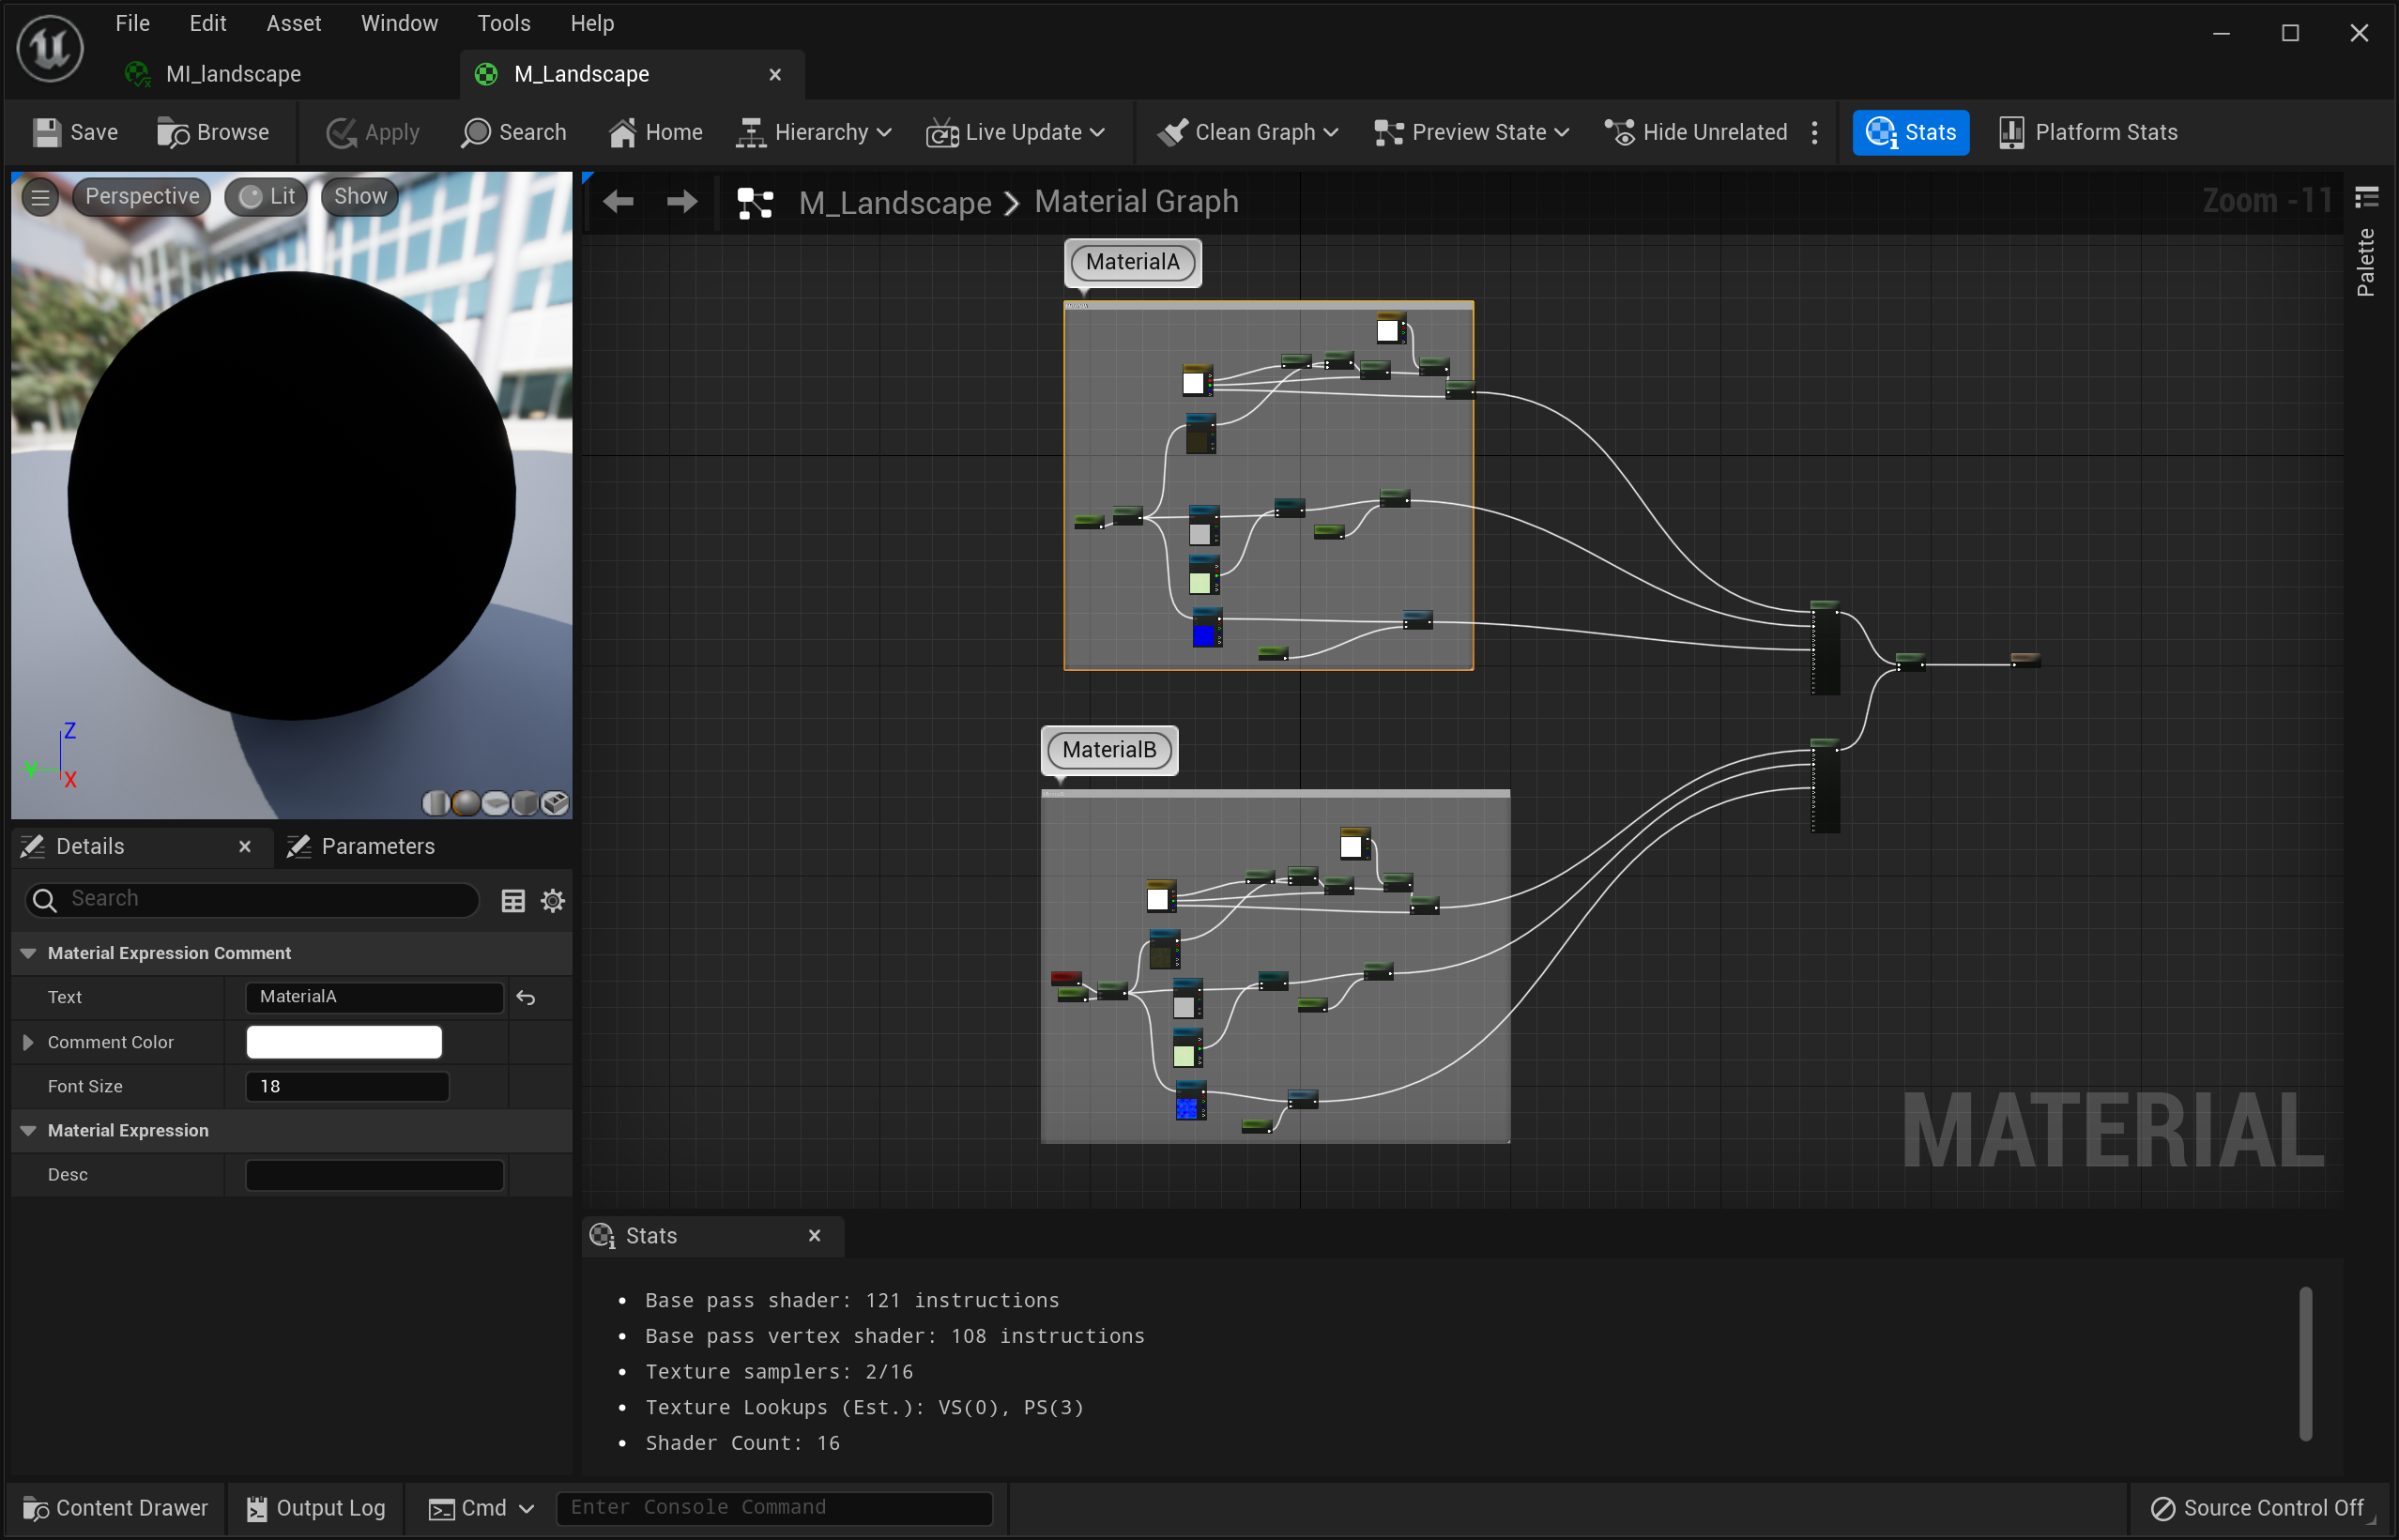Toggle the Stats button off

[1910, 132]
